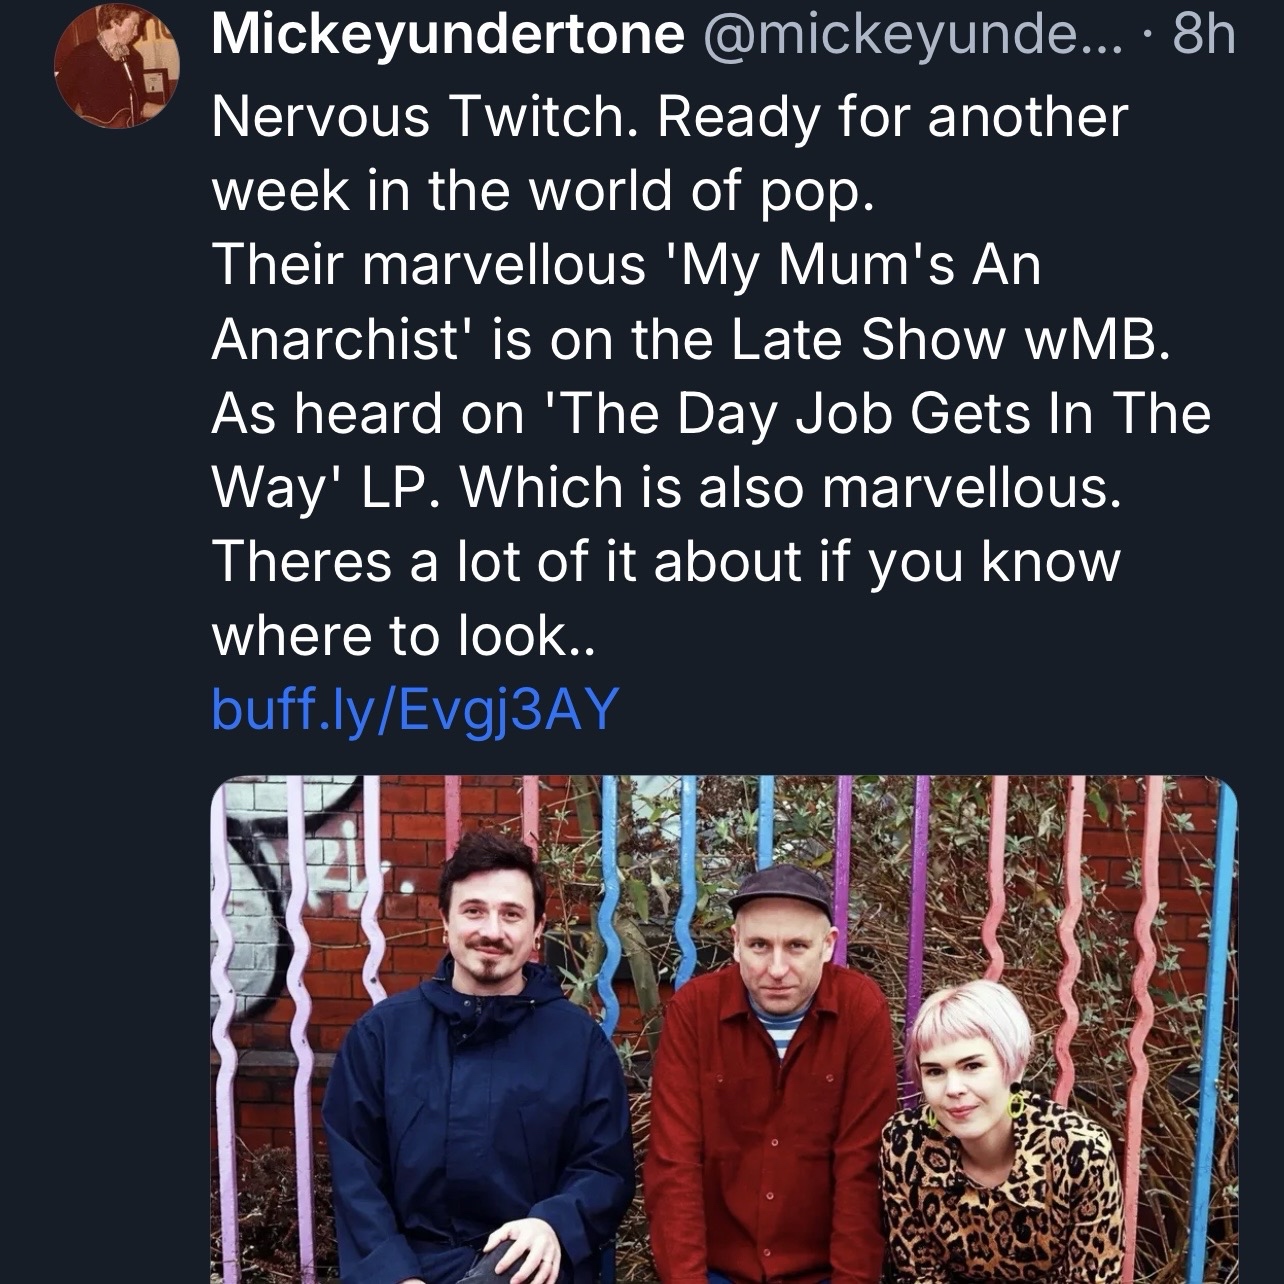1284x1284 pixels.
Task: Select "Late Show wMB" in the tweet
Action: pos(948,339)
